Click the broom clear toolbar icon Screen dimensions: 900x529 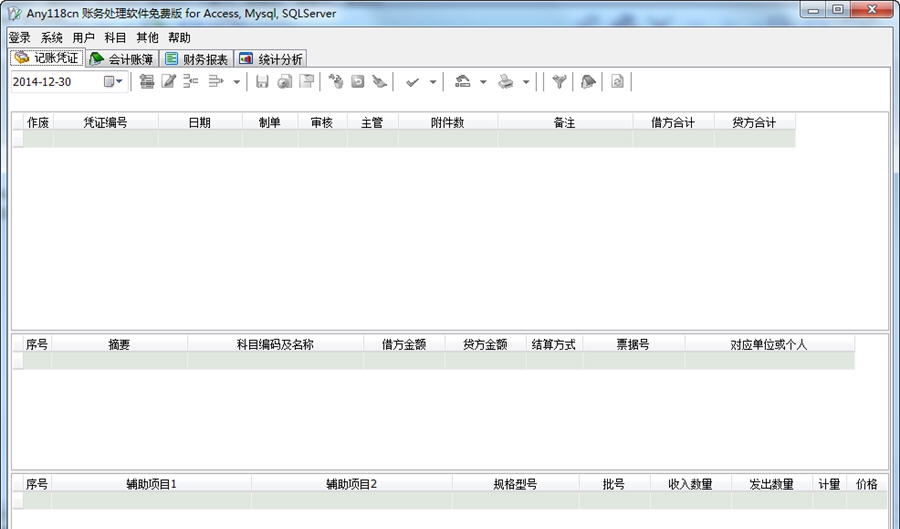pyautogui.click(x=379, y=81)
